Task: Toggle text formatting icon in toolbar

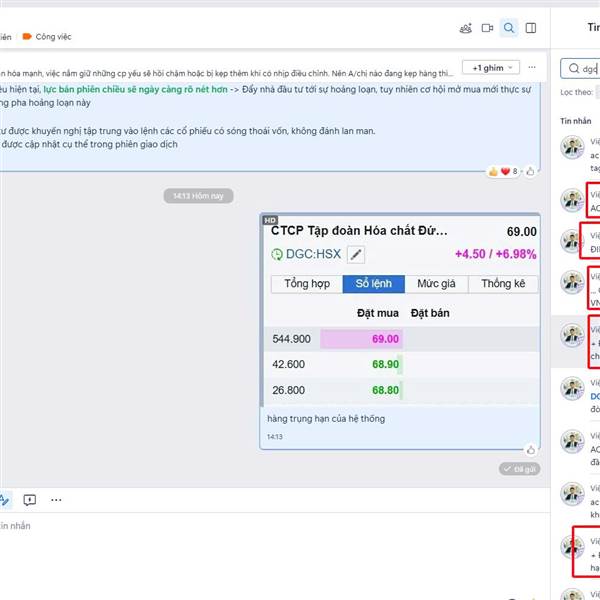Action: point(5,500)
